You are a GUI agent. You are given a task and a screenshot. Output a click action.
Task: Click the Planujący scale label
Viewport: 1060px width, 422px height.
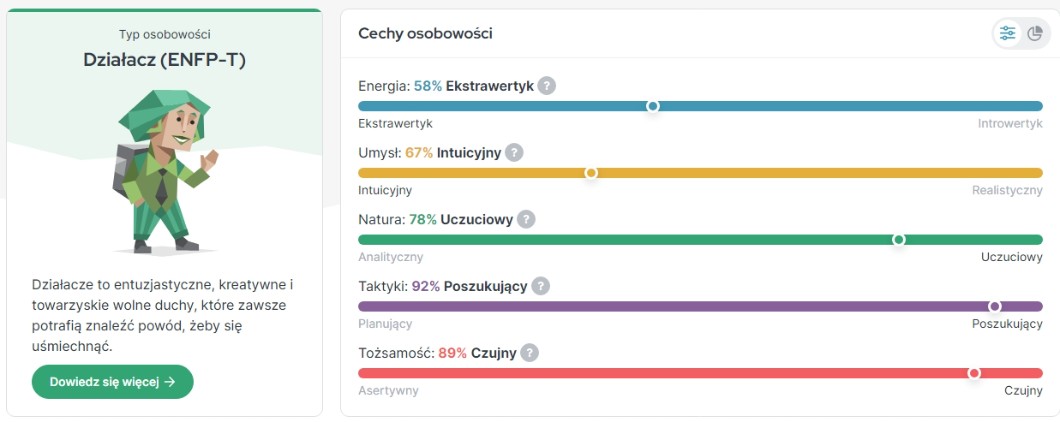point(385,324)
